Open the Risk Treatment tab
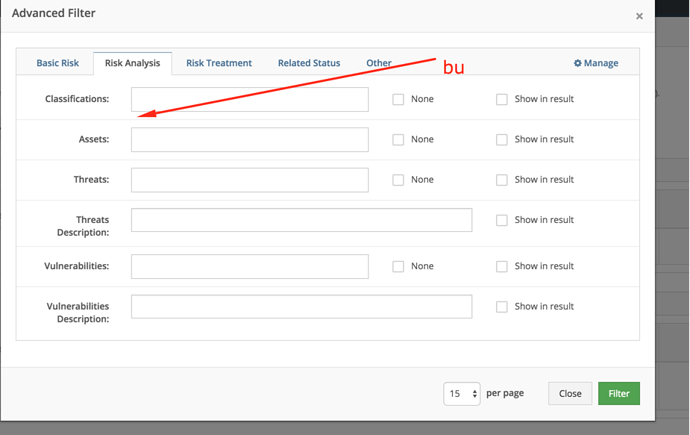This screenshot has width=690, height=435. coord(219,63)
